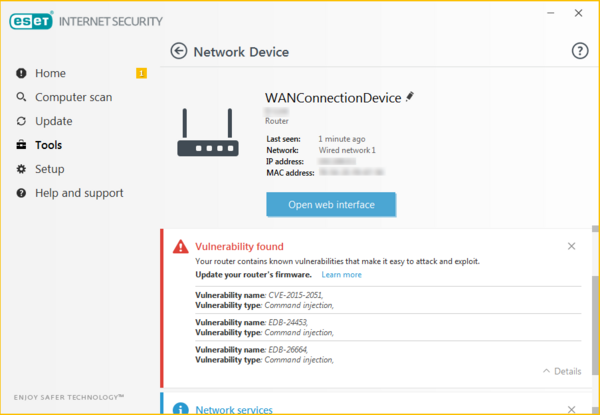Open the Home section
This screenshot has width=600, height=415.
tap(50, 73)
